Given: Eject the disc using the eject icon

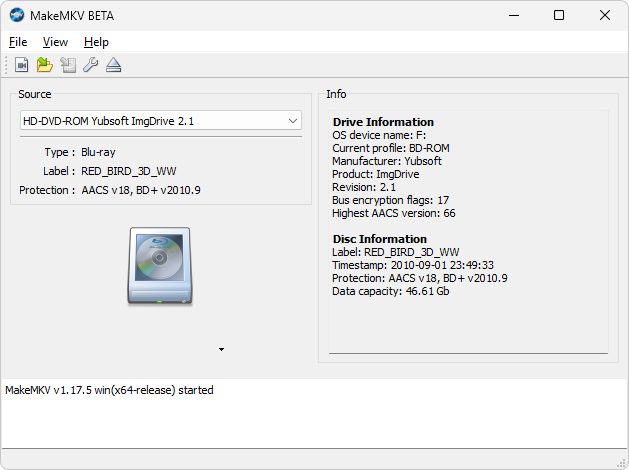Looking at the screenshot, I should coord(114,65).
